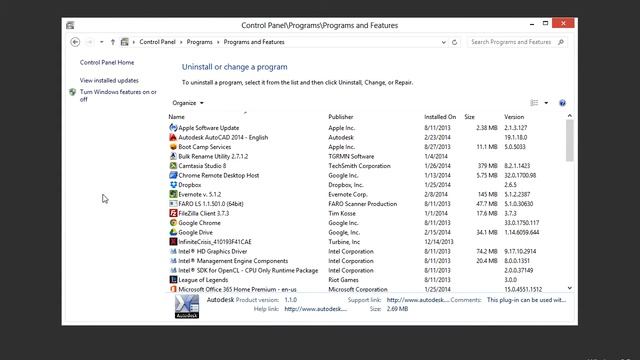Click the Boot Camp Services icon
This screenshot has height=360, width=640.
click(x=173, y=147)
